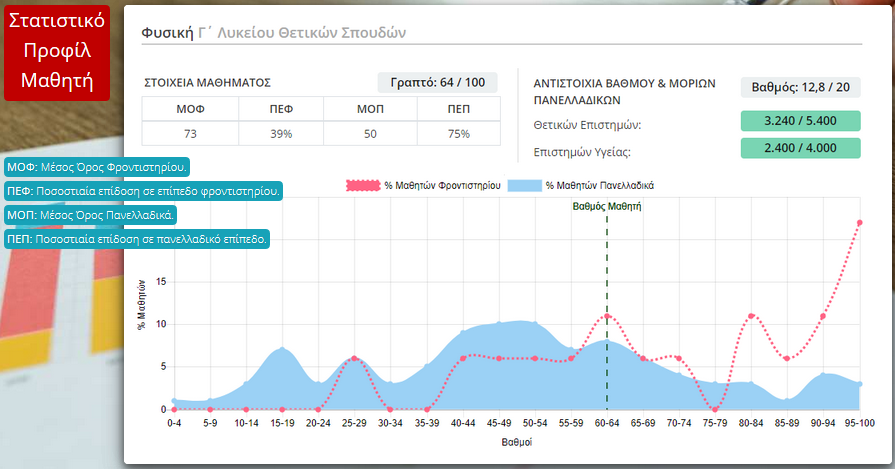Click the ΜΟΠ: Μέσος Όρος Πανελλαδικά label
Screen dimensions: 895x469
click(92, 215)
